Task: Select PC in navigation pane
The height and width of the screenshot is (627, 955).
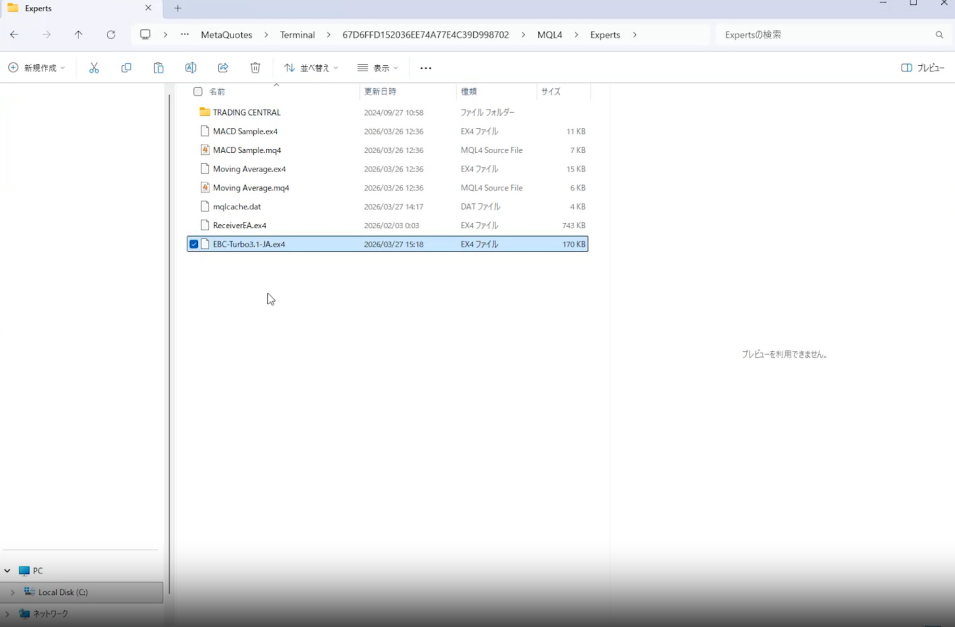Action: (38, 571)
